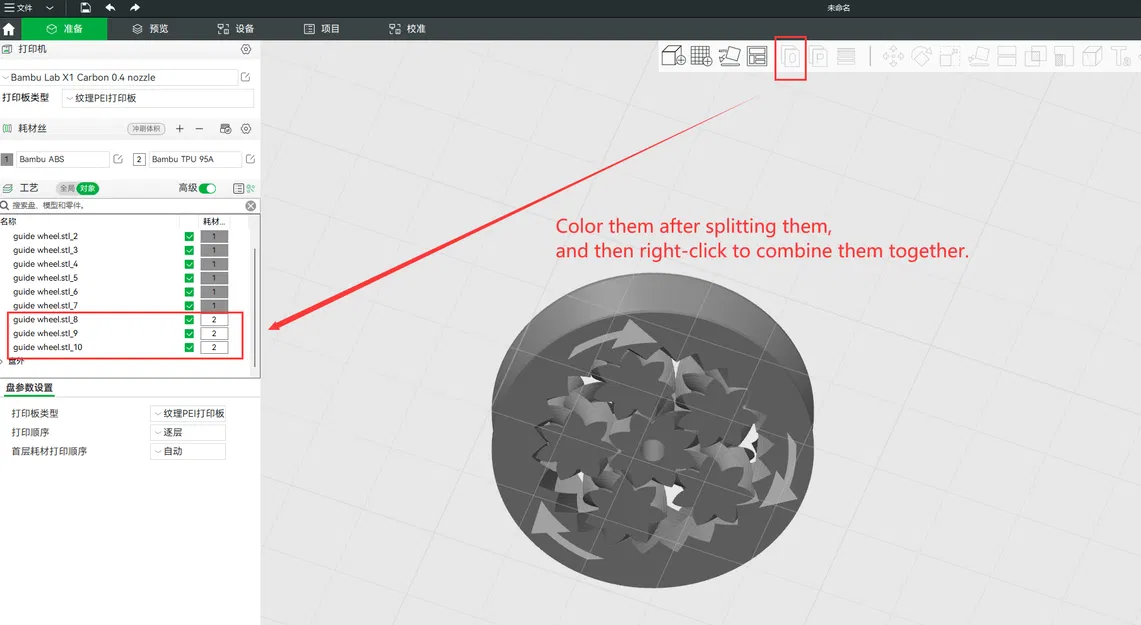Select the Mesh boolean tool

(x=1035, y=56)
